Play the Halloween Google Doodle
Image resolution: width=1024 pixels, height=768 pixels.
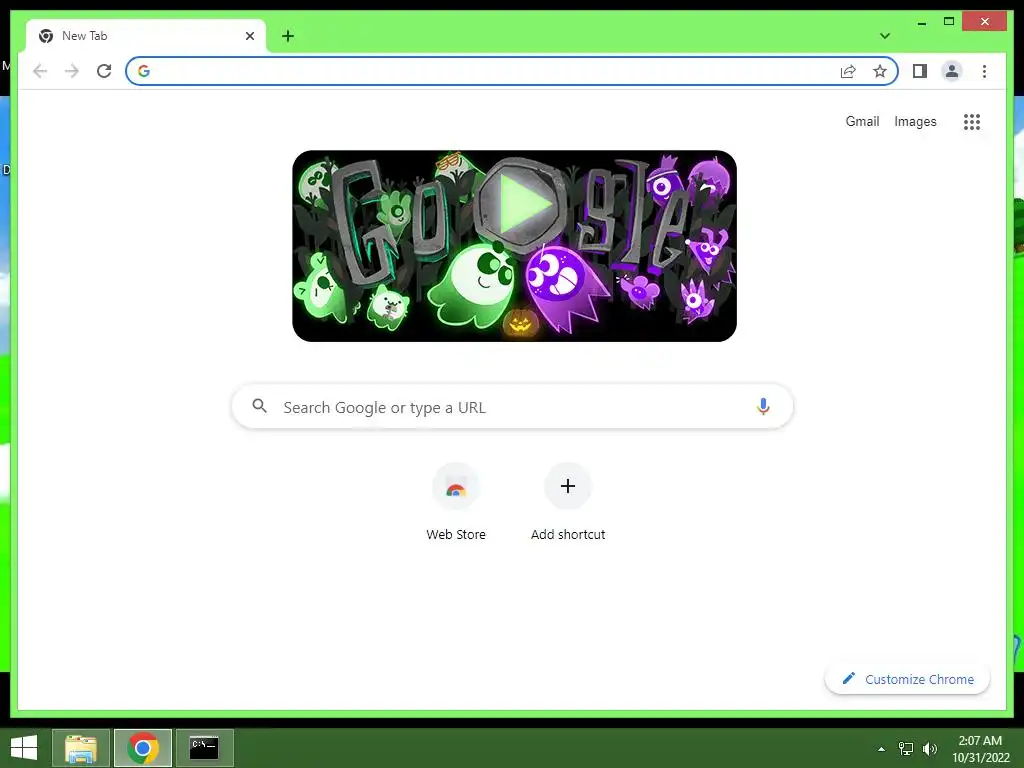(520, 206)
